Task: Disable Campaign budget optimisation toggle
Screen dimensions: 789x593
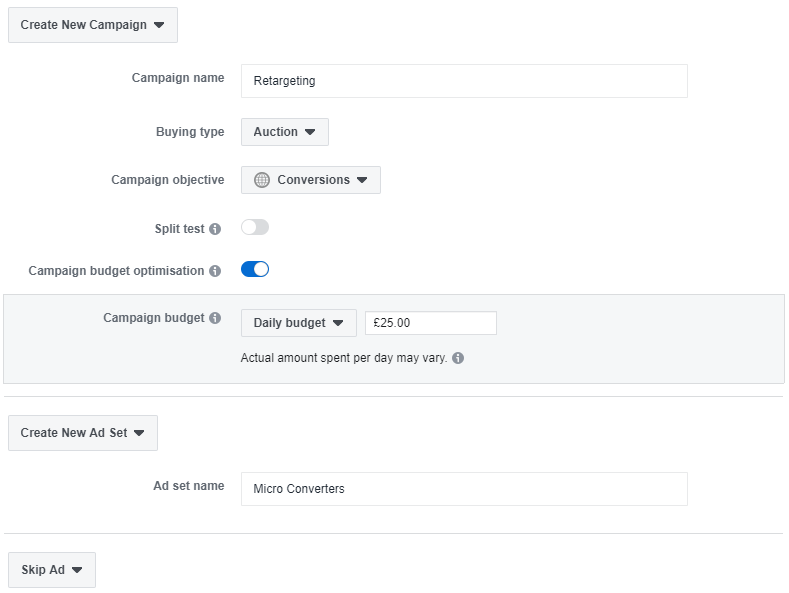Action: tap(255, 269)
